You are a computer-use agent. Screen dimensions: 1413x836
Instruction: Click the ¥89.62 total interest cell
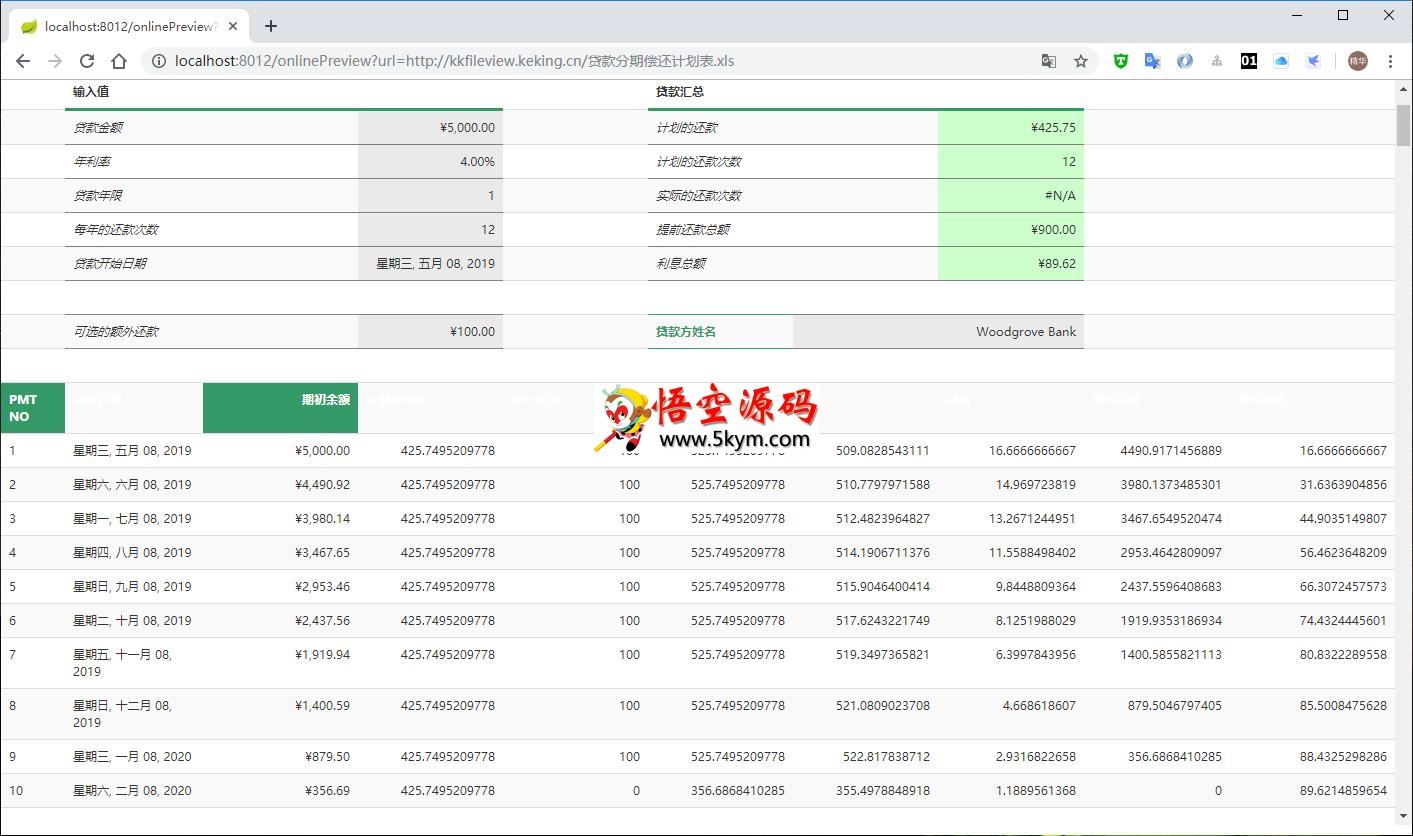click(x=1011, y=263)
